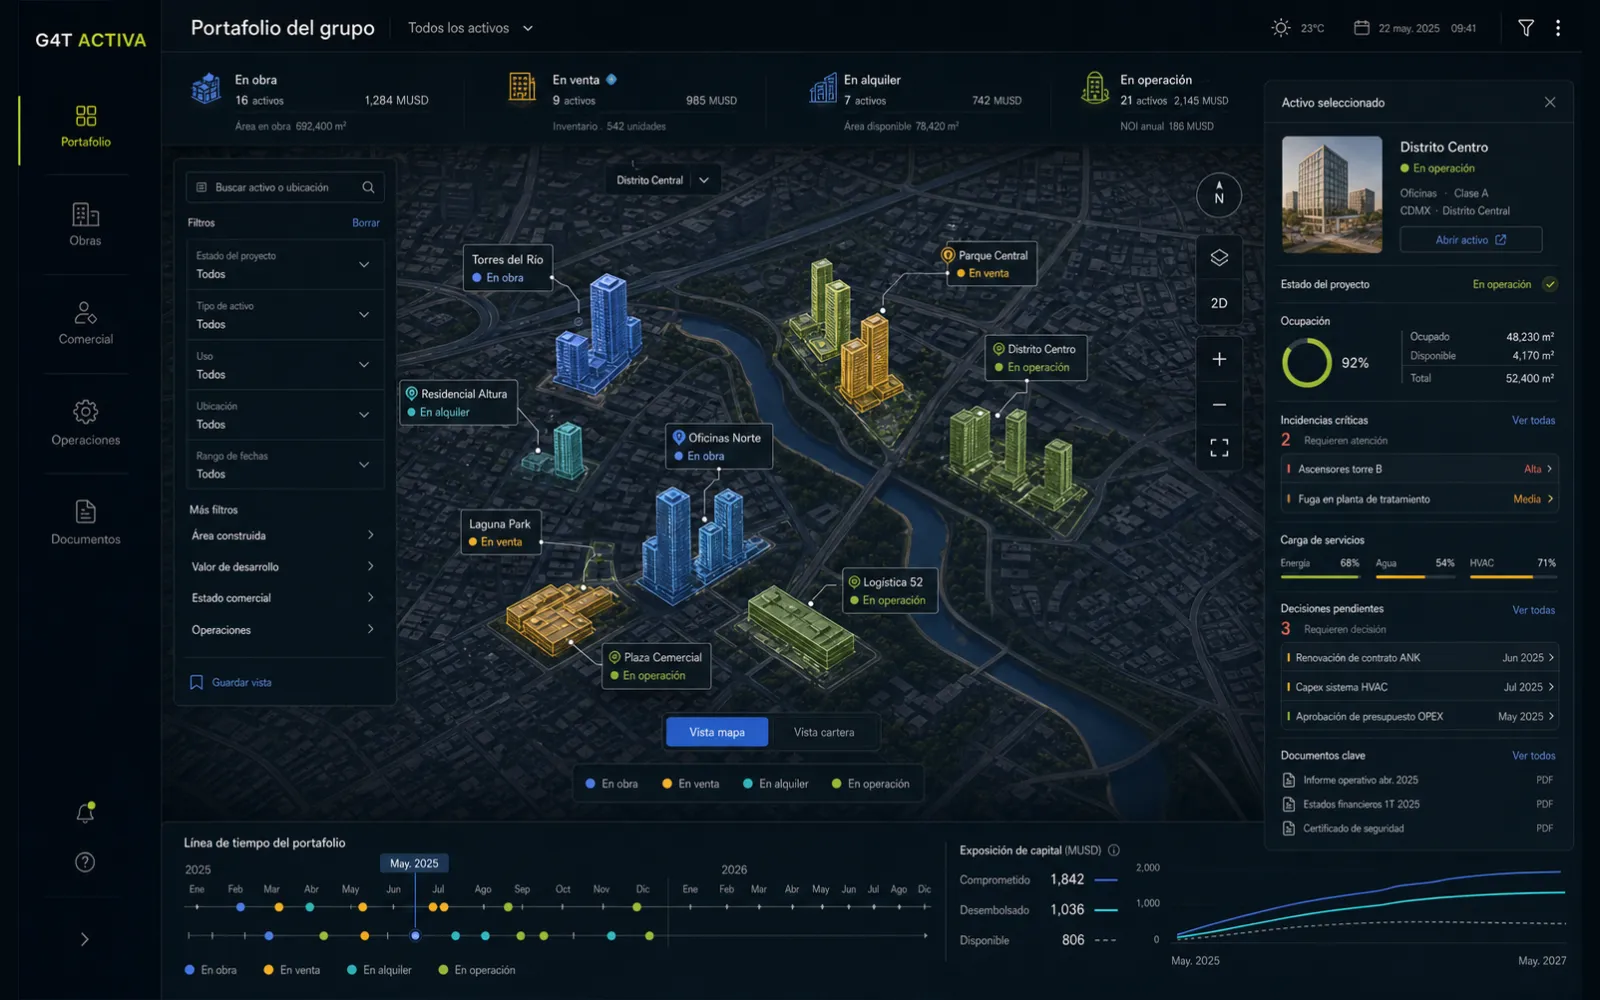Click the calendar date icon
1600x1000 pixels.
coord(1361,28)
